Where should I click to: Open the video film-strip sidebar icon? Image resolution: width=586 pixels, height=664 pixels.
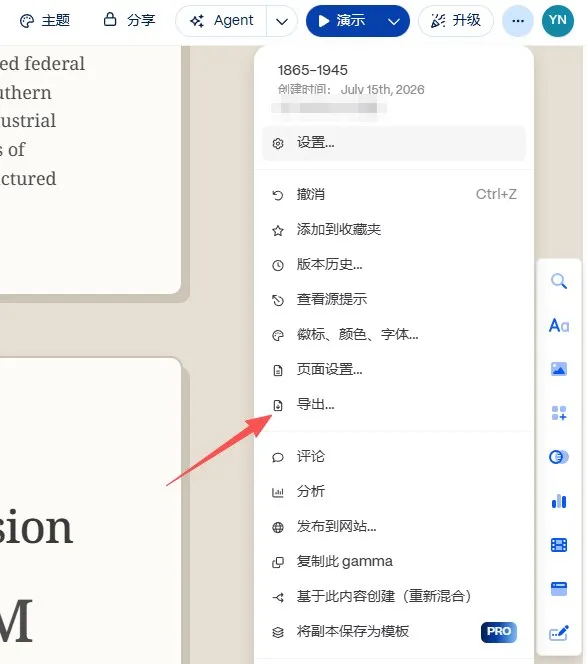[x=559, y=545]
